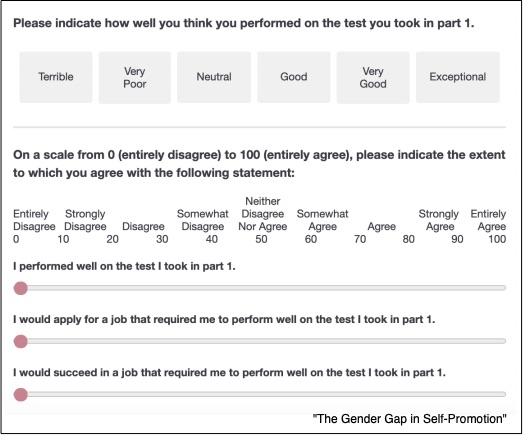Select the Terrible rating option

(x=56, y=77)
